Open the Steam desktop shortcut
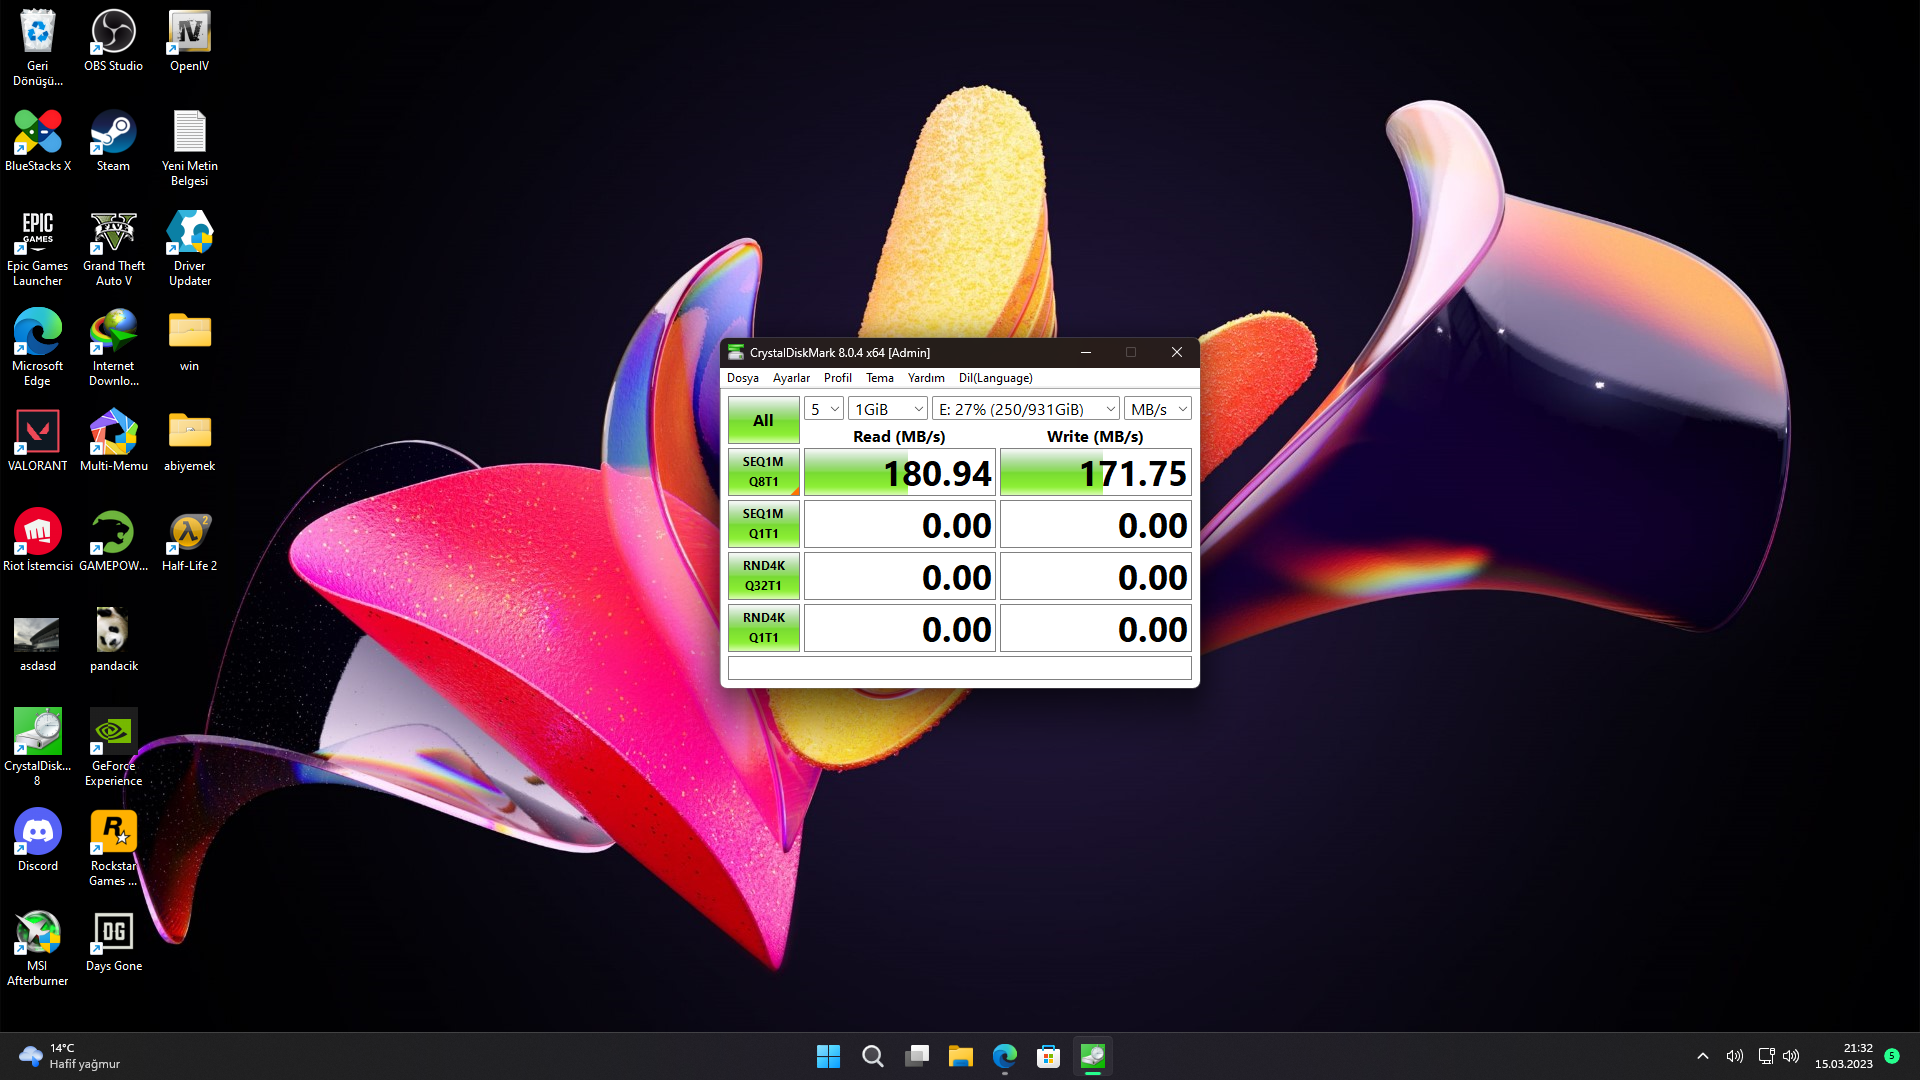The image size is (1920, 1080). pyautogui.click(x=113, y=135)
